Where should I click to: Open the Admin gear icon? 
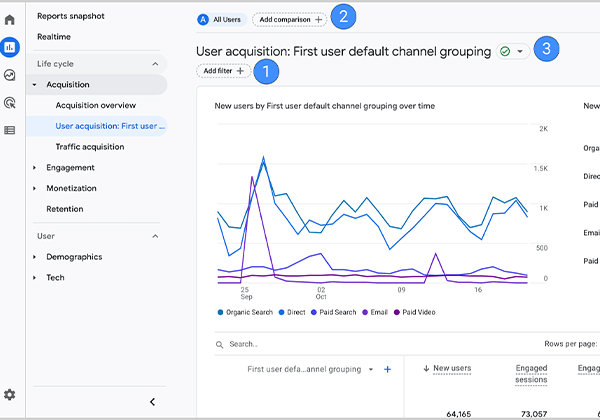[10, 395]
